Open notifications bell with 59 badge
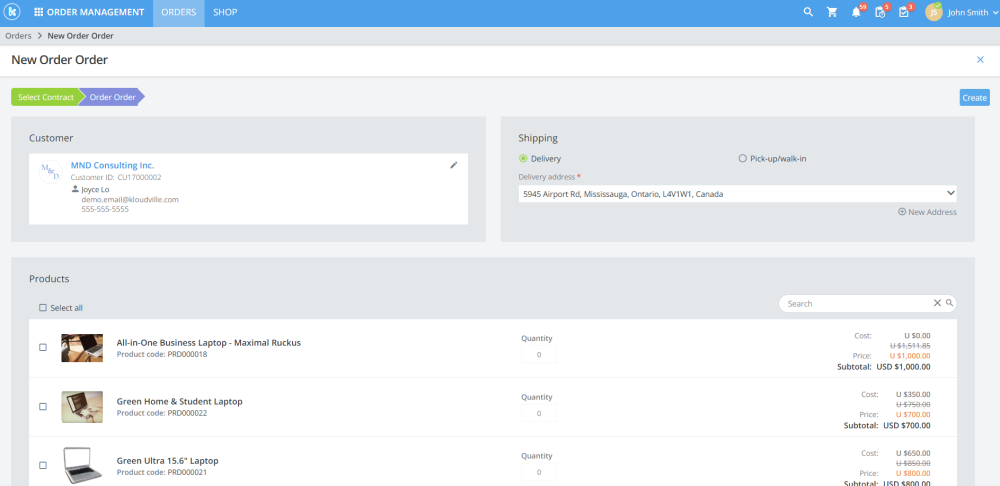The height and width of the screenshot is (486, 1000). 856,12
